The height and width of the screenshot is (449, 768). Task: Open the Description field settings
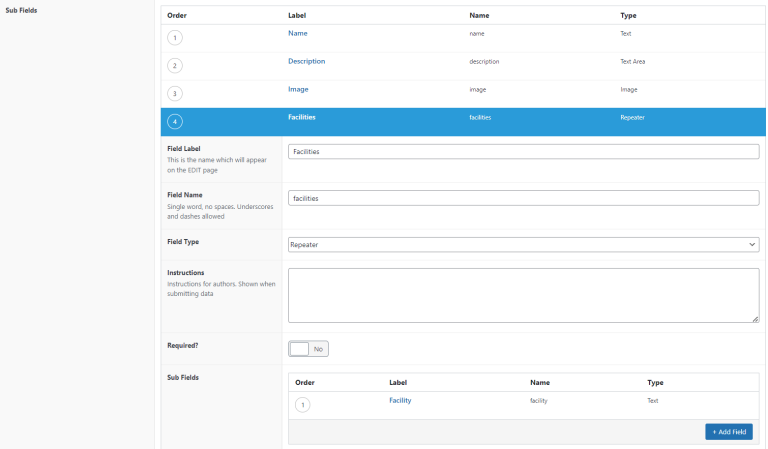coord(306,61)
